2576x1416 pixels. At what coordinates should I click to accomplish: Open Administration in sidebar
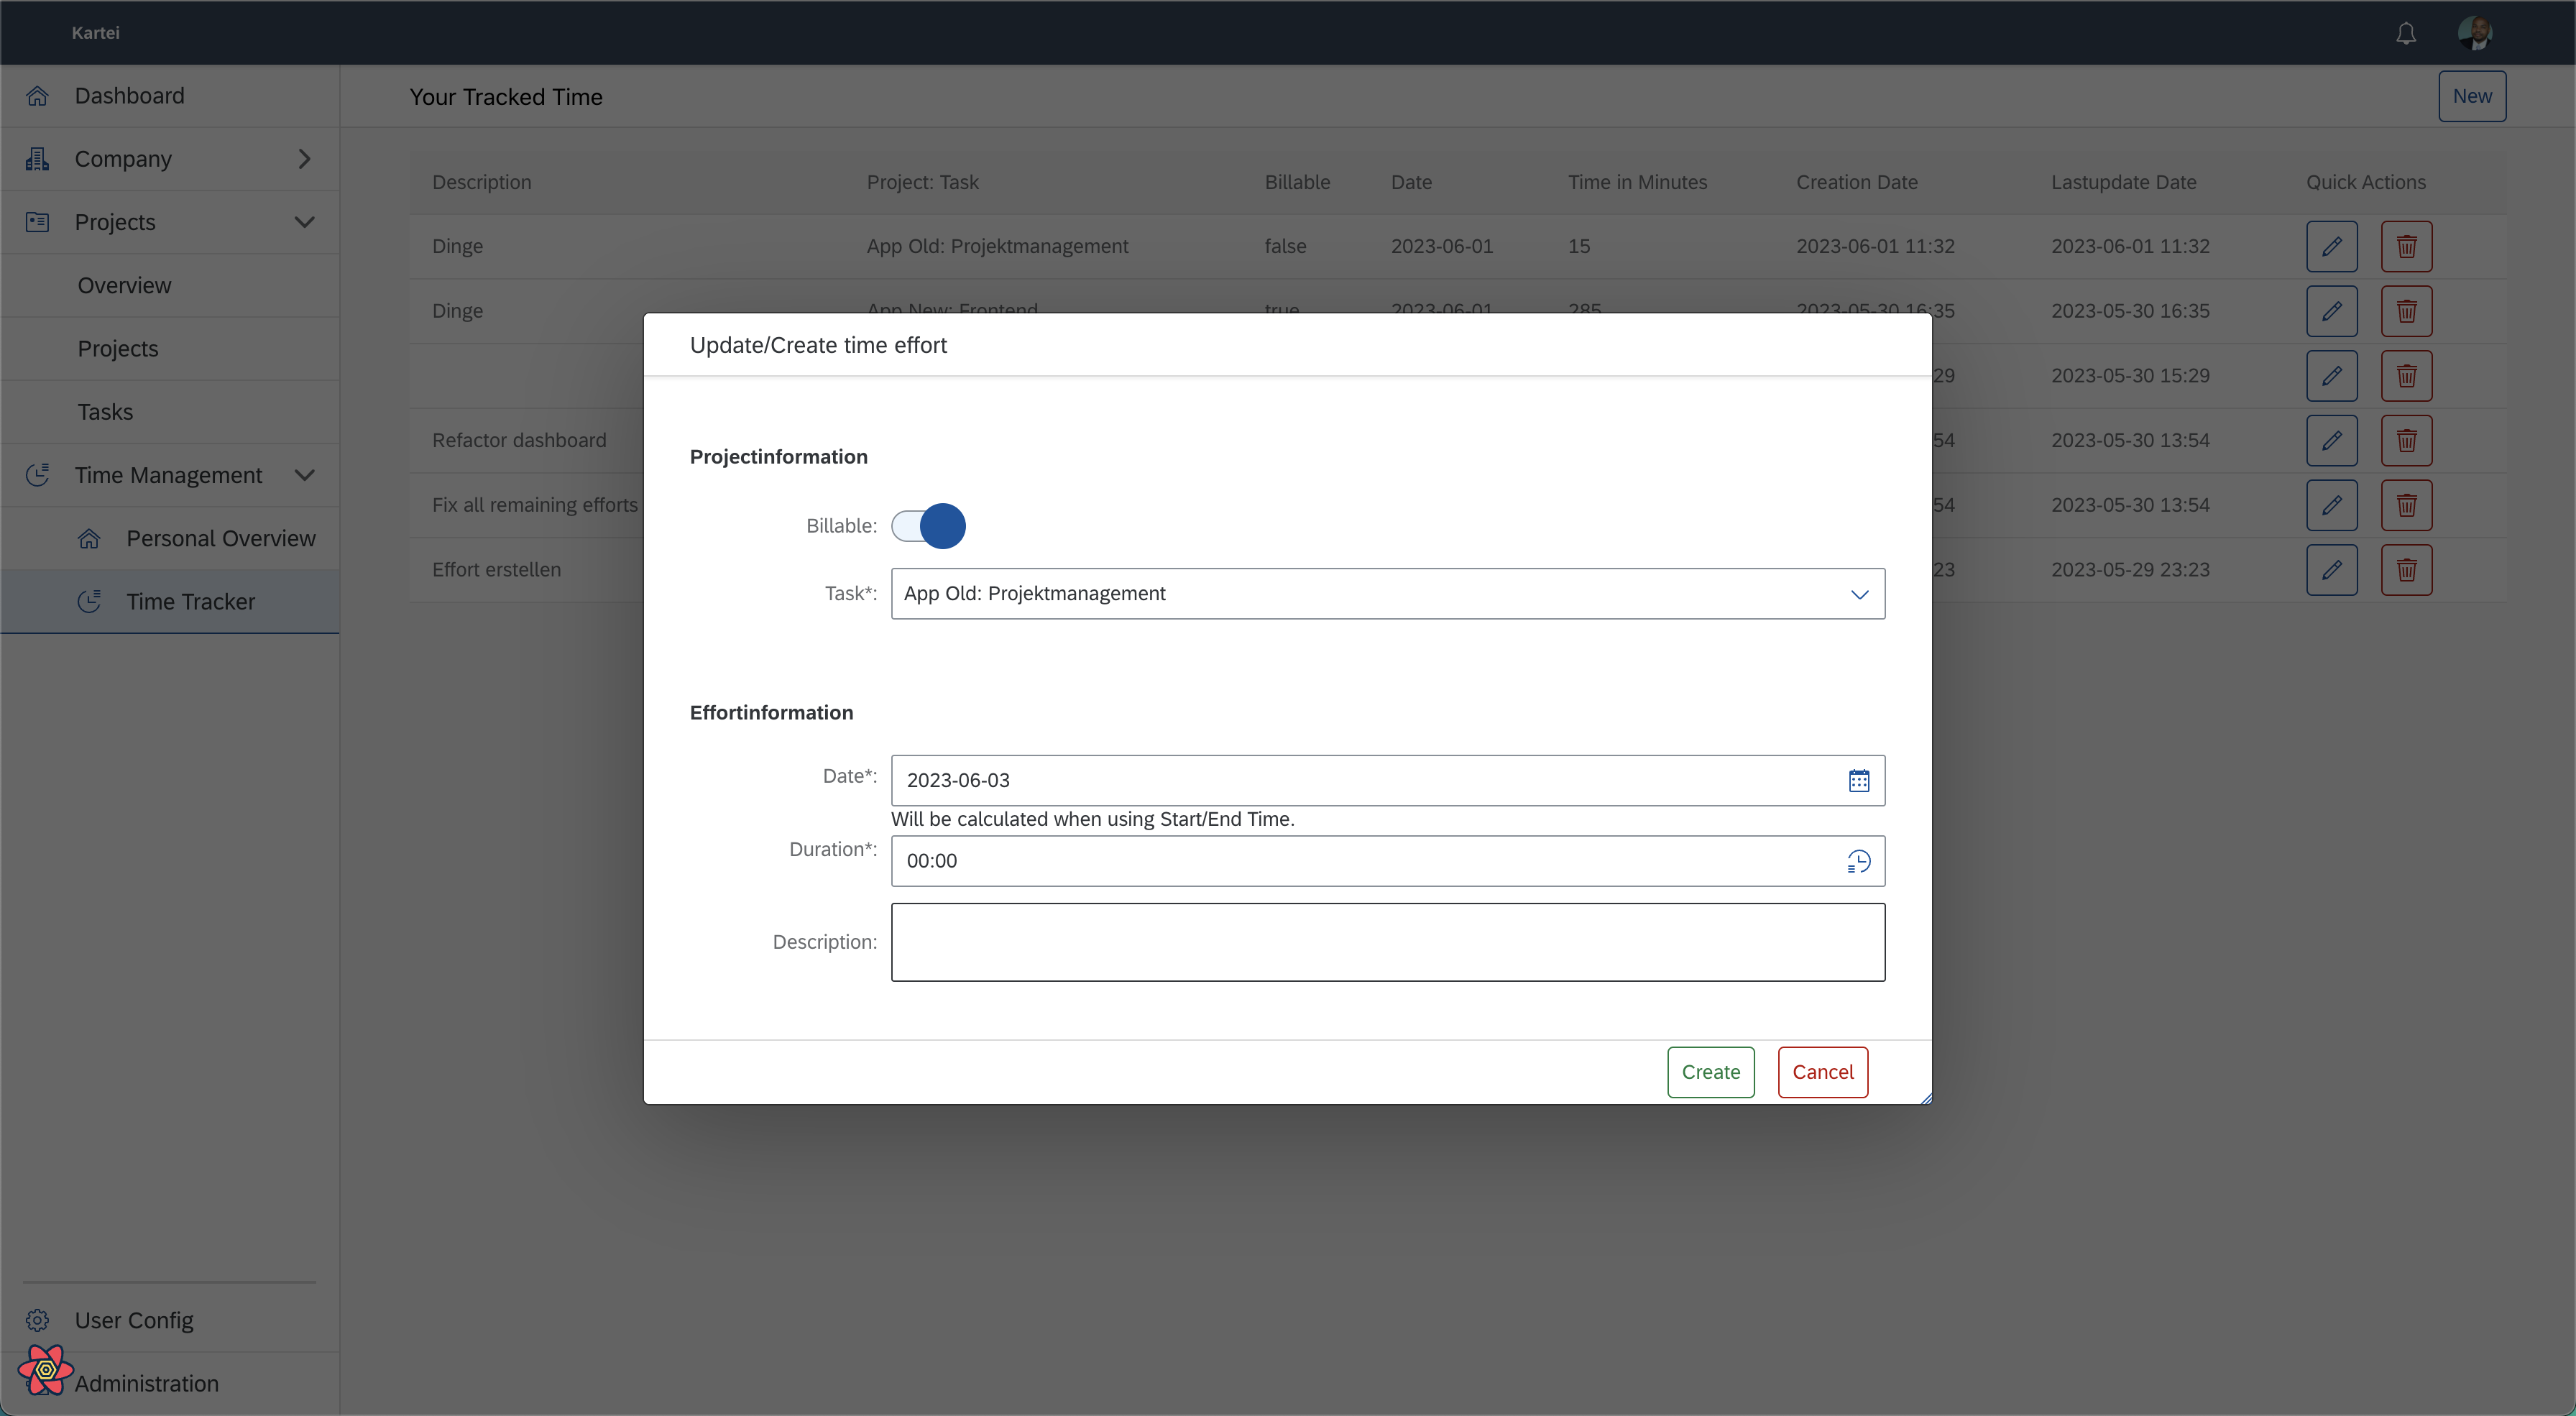pos(170,1384)
